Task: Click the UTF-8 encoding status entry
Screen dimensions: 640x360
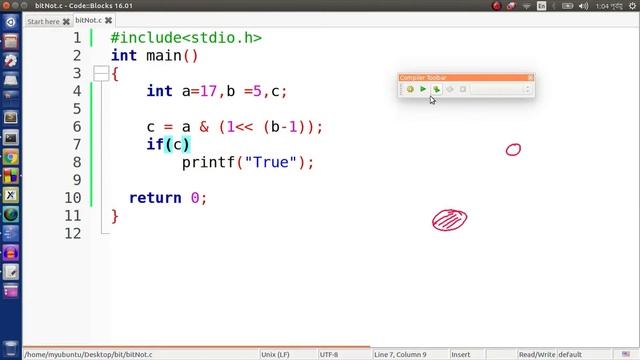Action: pos(329,354)
